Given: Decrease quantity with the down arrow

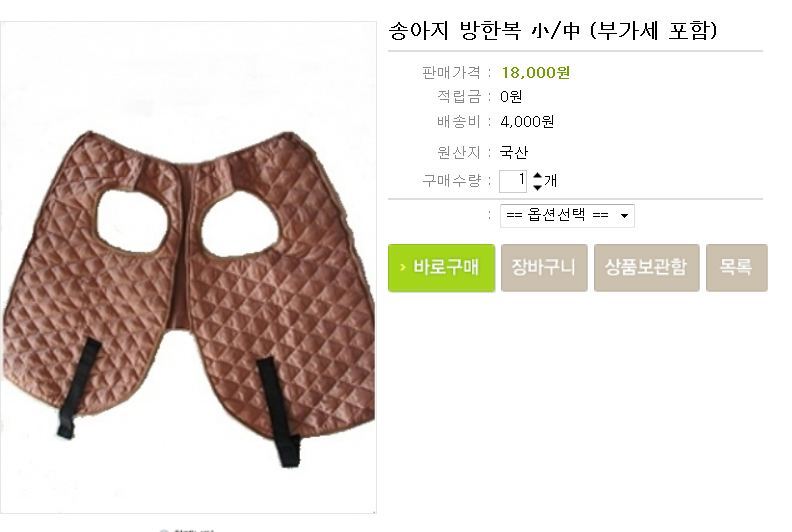Looking at the screenshot, I should pyautogui.click(x=537, y=187).
